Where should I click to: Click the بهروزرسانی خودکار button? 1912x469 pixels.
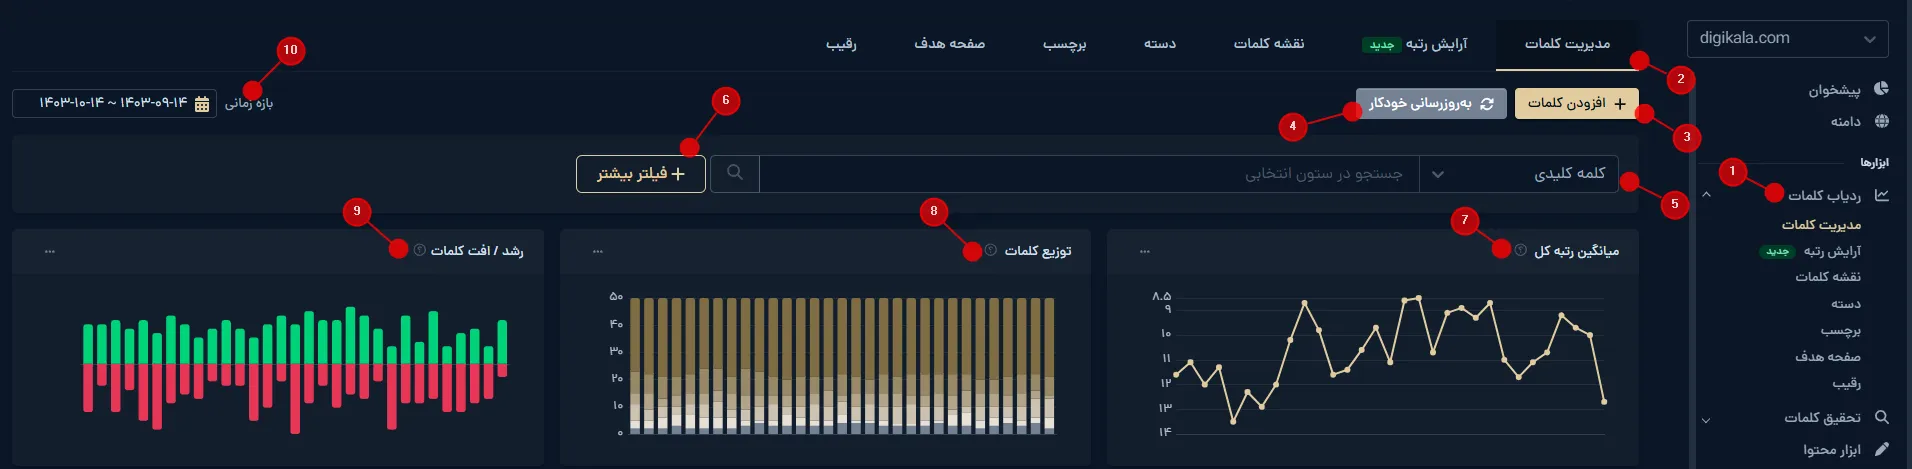pyautogui.click(x=1431, y=104)
